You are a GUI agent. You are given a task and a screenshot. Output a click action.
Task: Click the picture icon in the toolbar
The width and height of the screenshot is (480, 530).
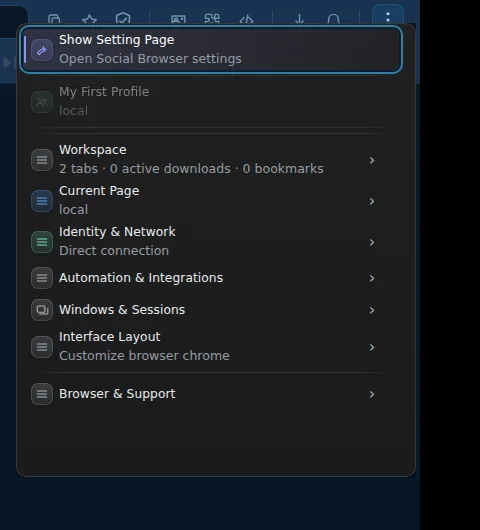click(178, 19)
